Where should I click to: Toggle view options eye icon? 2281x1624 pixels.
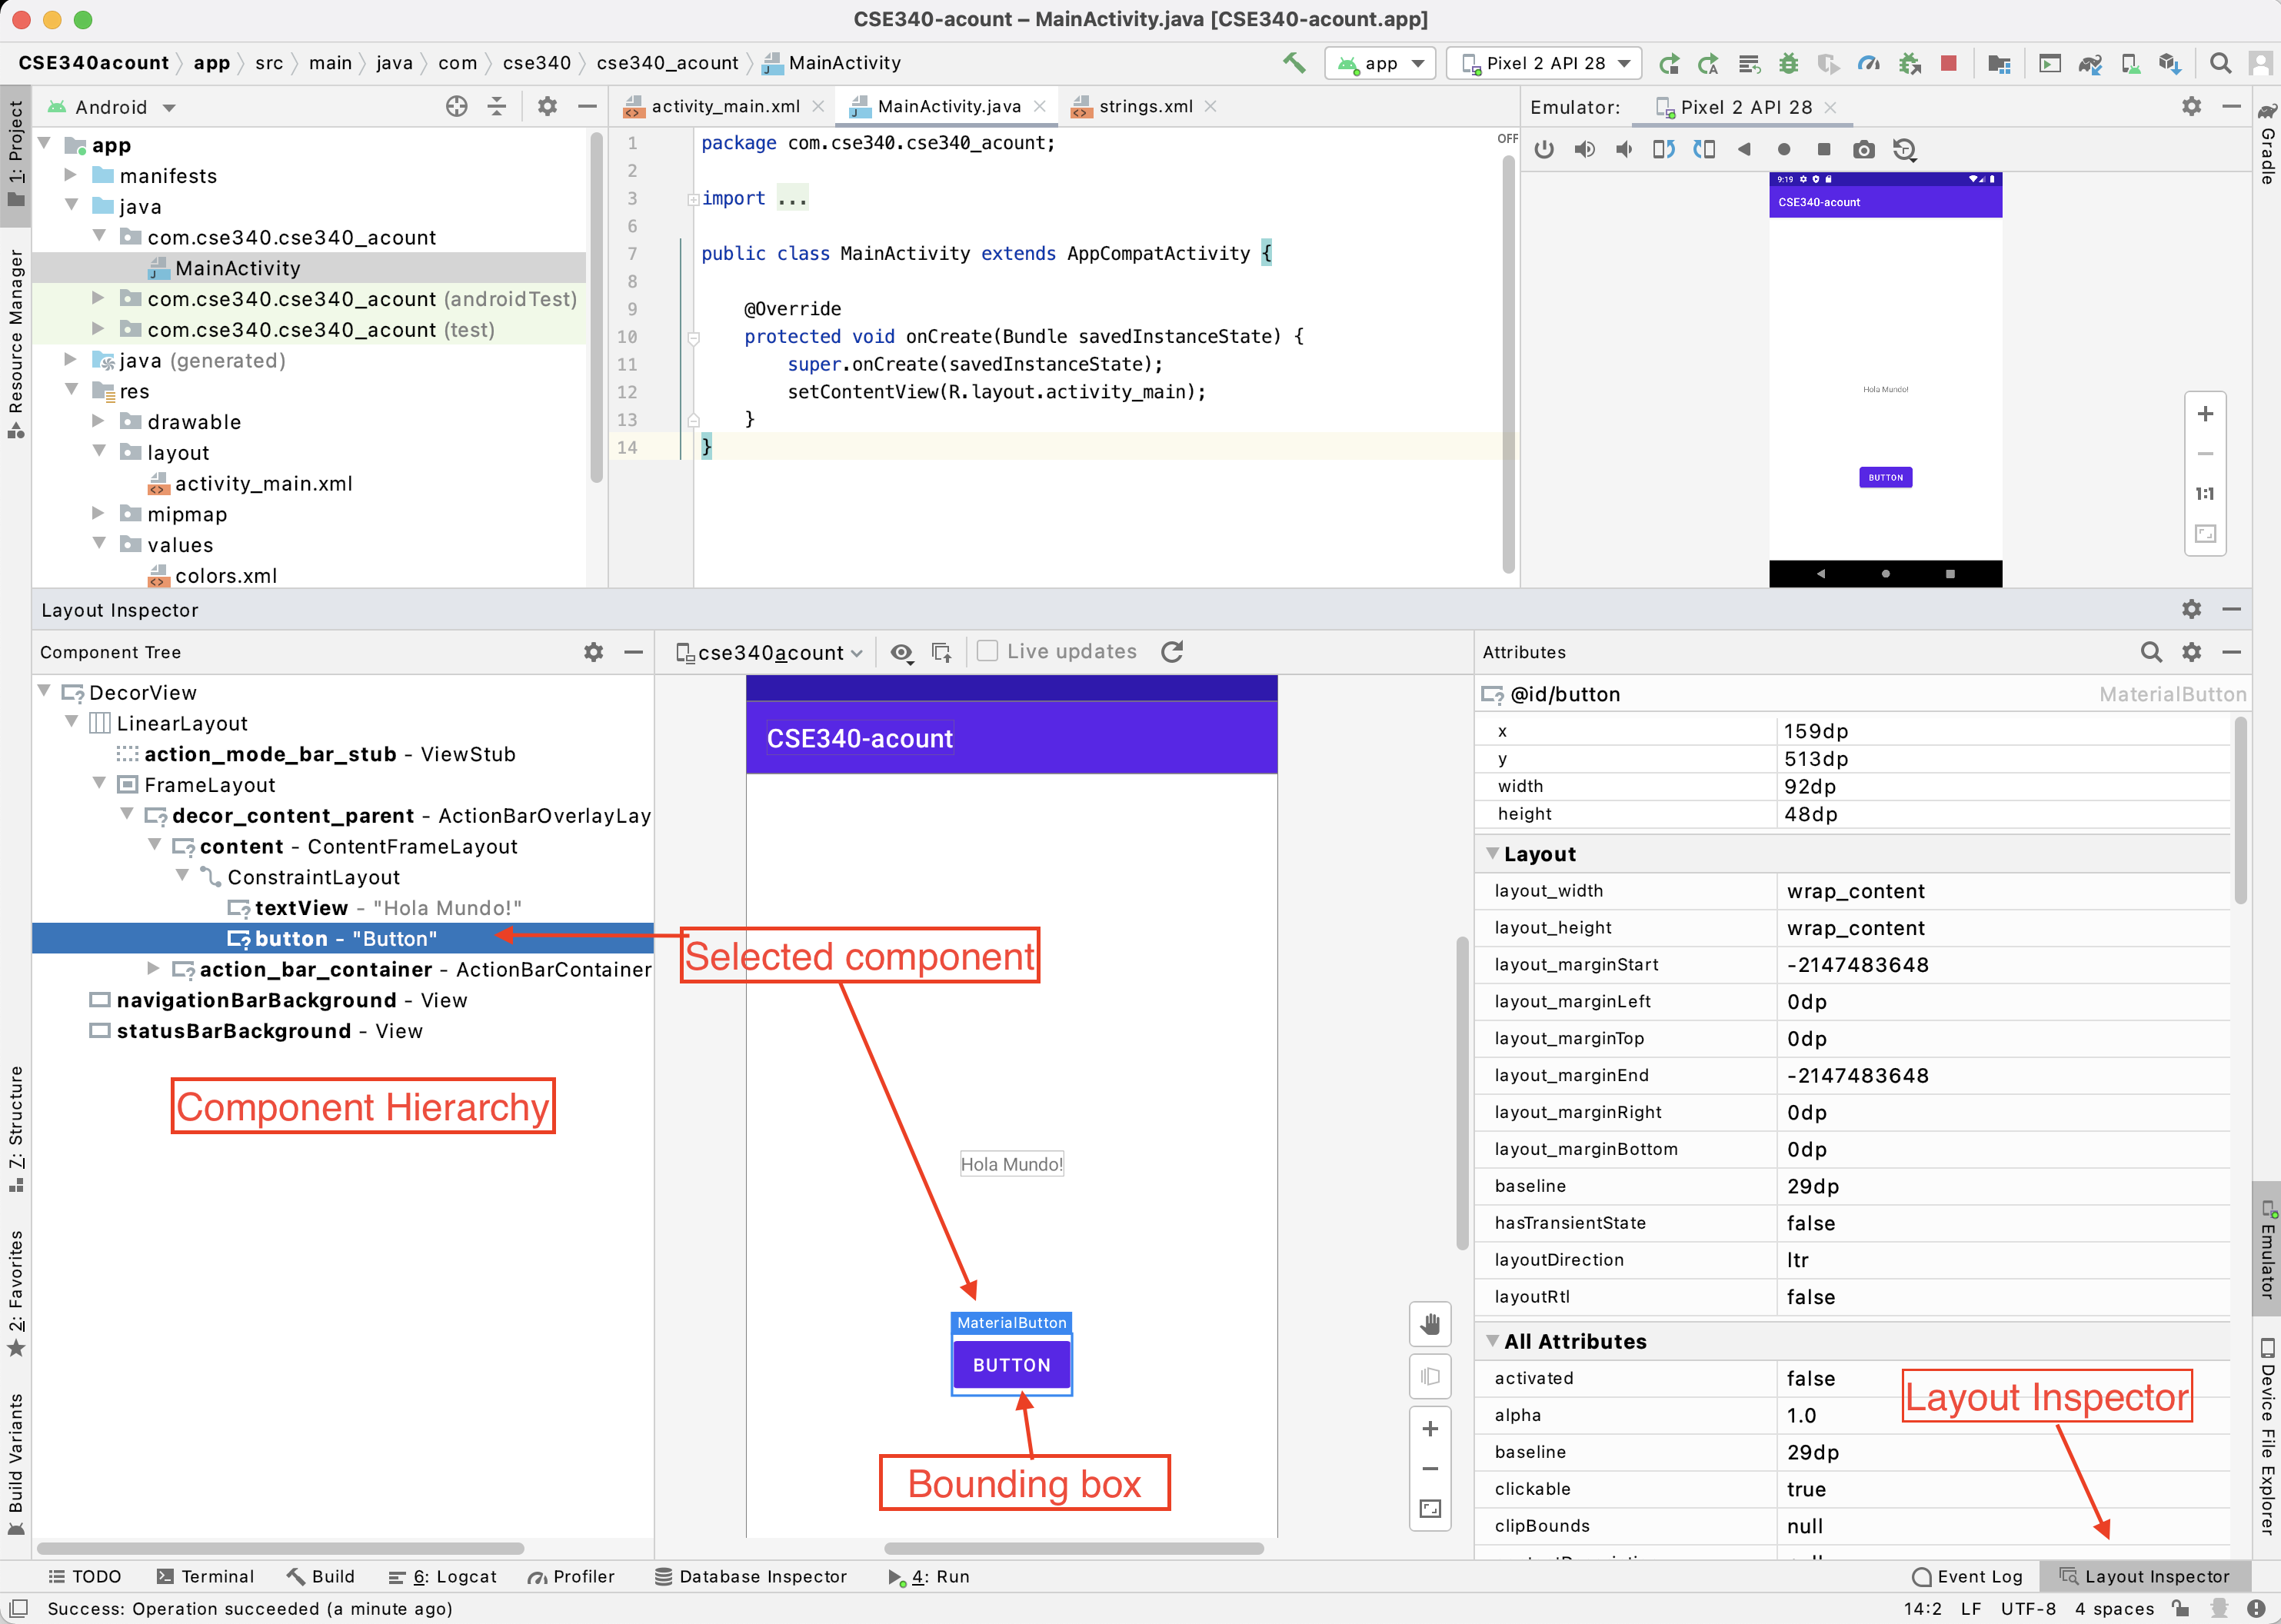click(x=901, y=652)
